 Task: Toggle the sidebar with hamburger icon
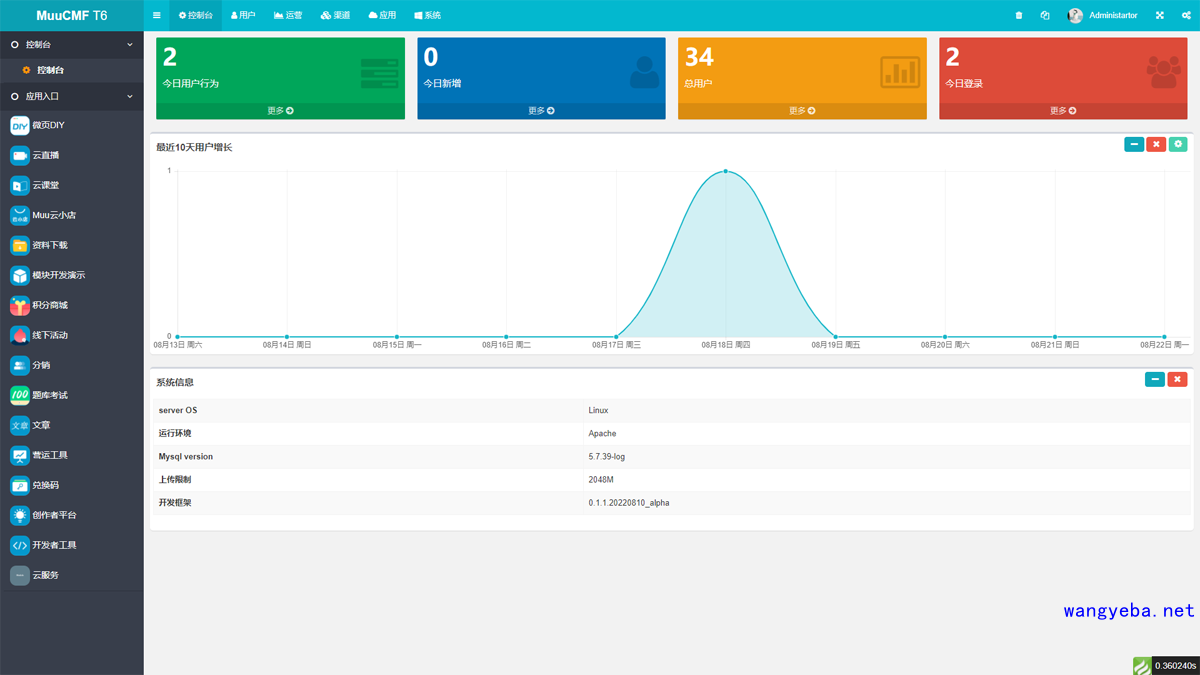click(x=157, y=15)
